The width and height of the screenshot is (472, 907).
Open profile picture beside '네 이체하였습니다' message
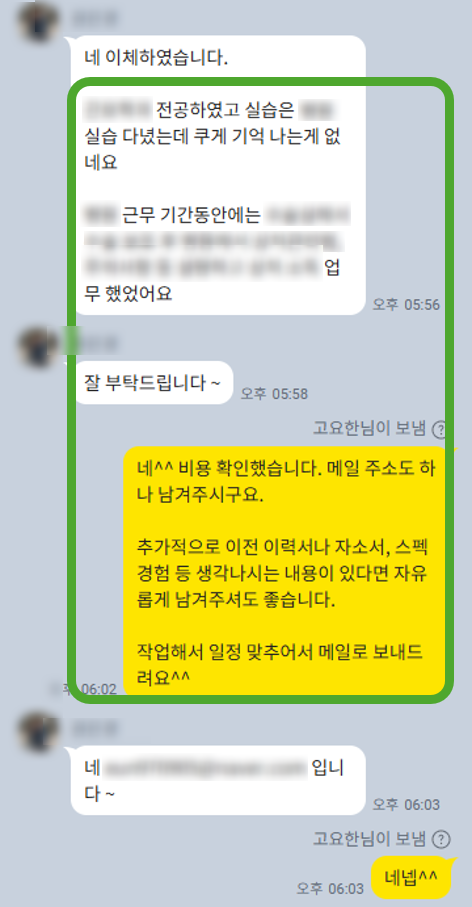pyautogui.click(x=37, y=22)
